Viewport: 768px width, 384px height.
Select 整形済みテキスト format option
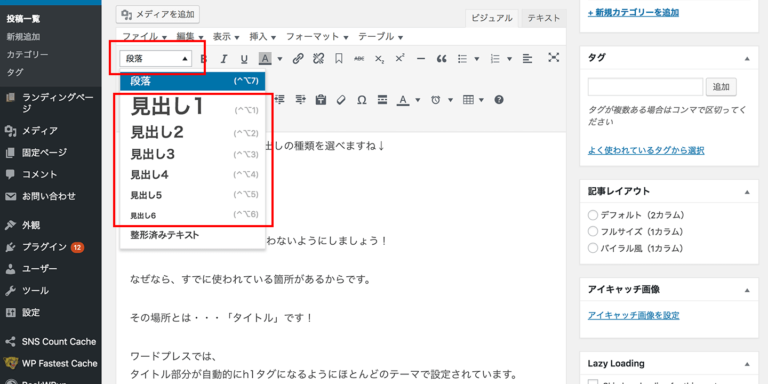coord(192,235)
